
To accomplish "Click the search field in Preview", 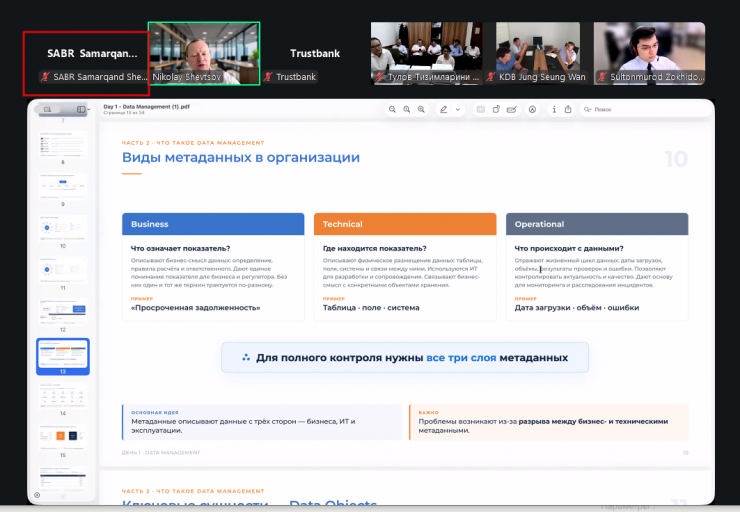I will point(644,109).
